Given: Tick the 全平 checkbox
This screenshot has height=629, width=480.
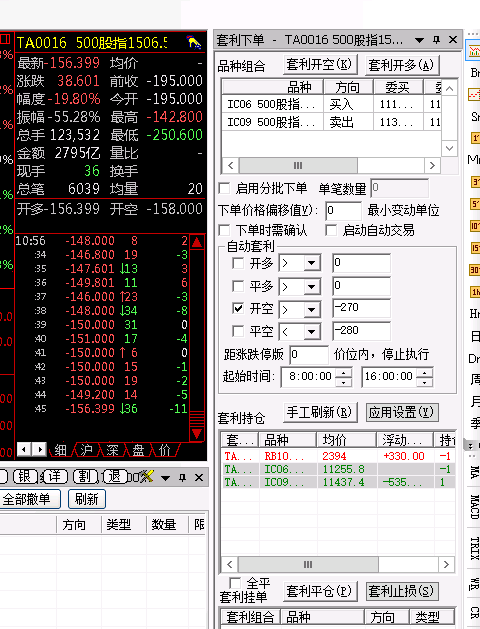Looking at the screenshot, I should [x=235, y=583].
